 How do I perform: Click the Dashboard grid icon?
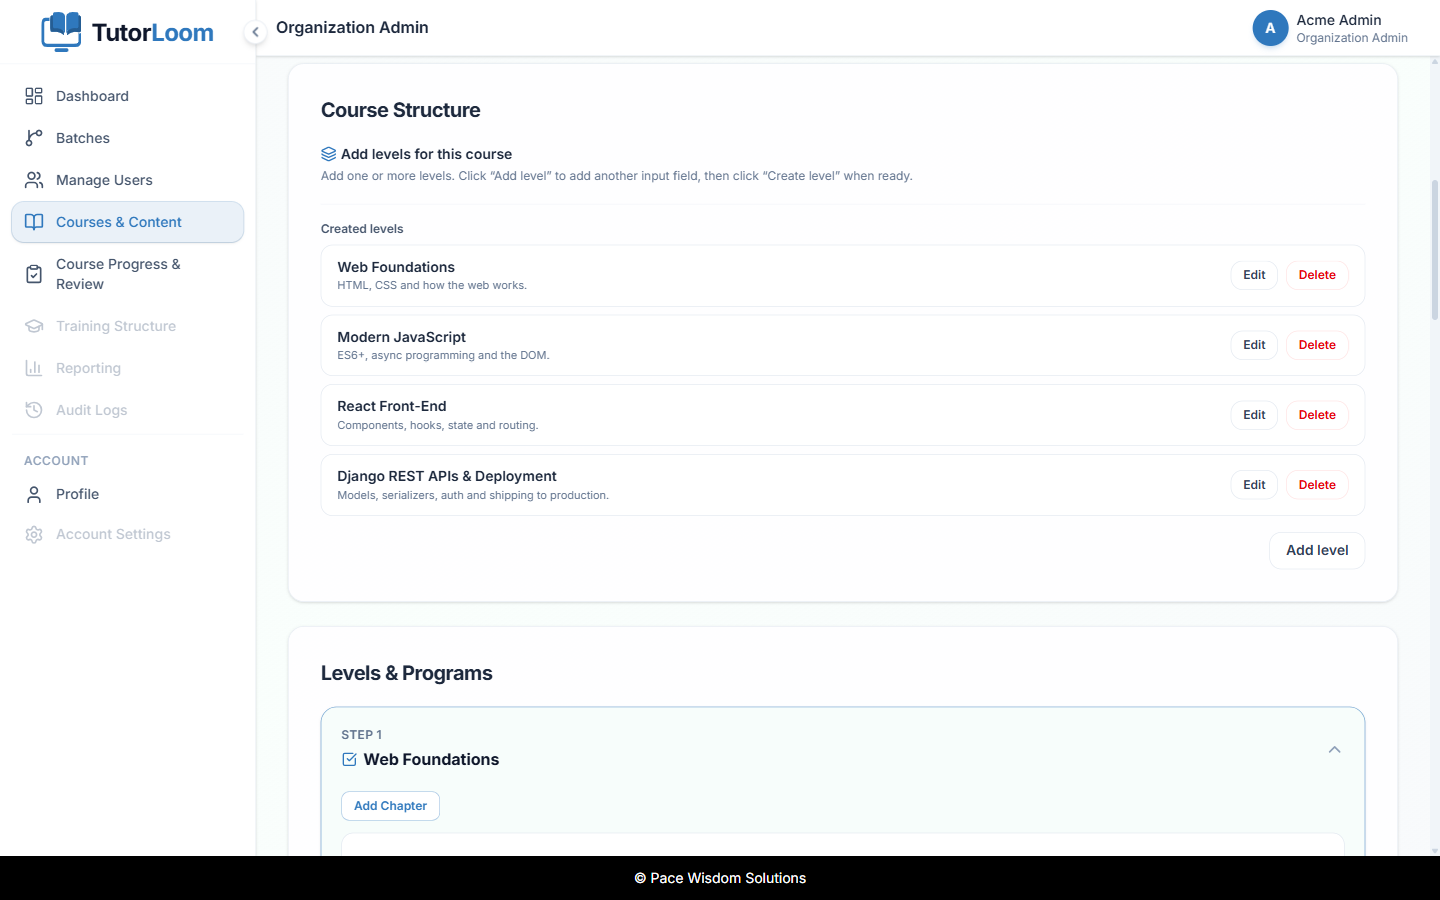pyautogui.click(x=34, y=96)
